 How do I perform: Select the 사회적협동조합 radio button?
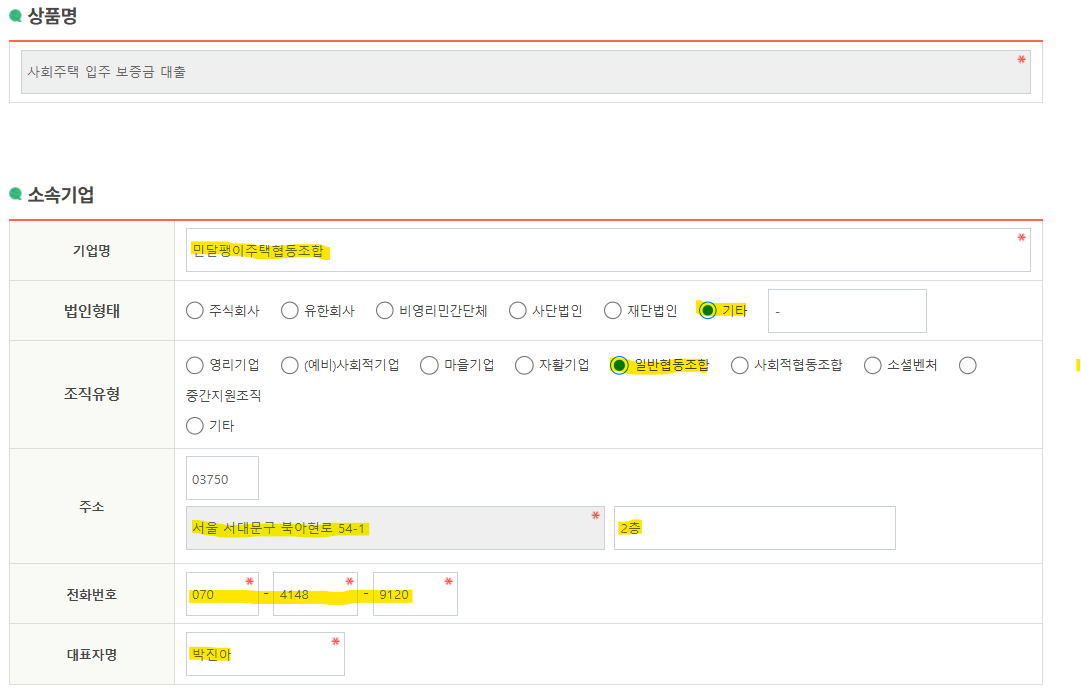click(740, 365)
